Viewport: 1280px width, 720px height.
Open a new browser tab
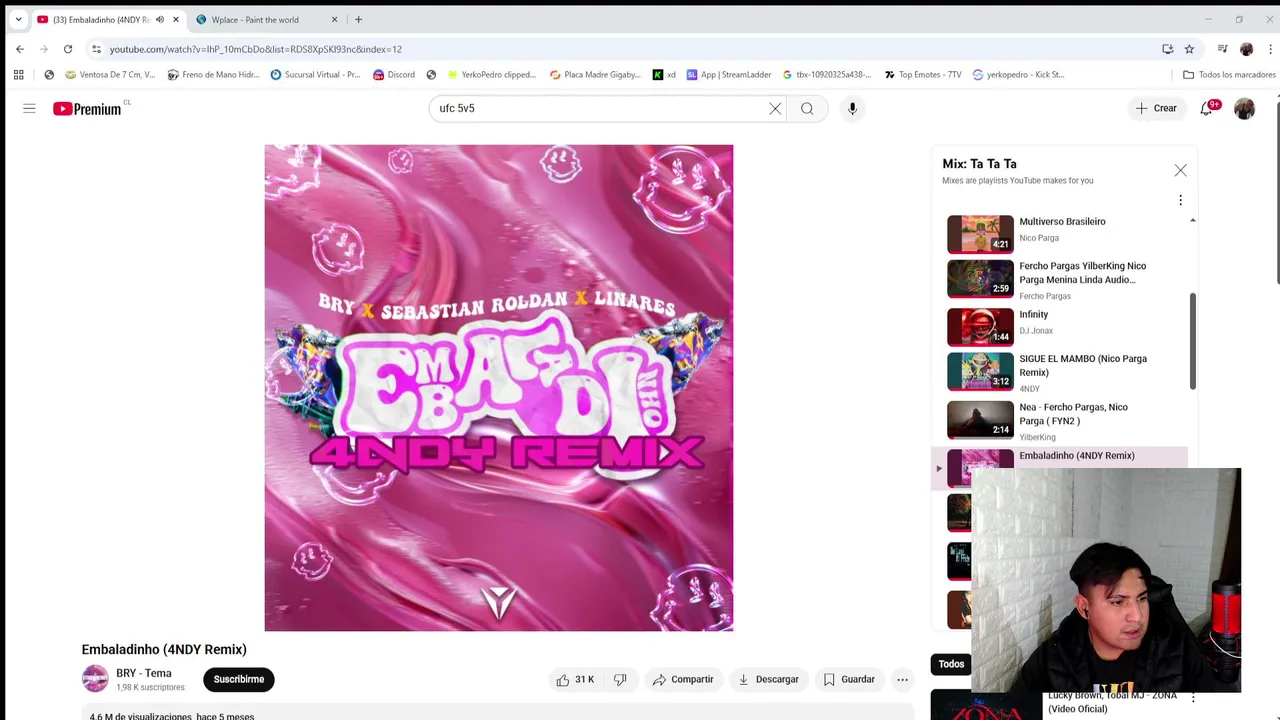(x=358, y=19)
